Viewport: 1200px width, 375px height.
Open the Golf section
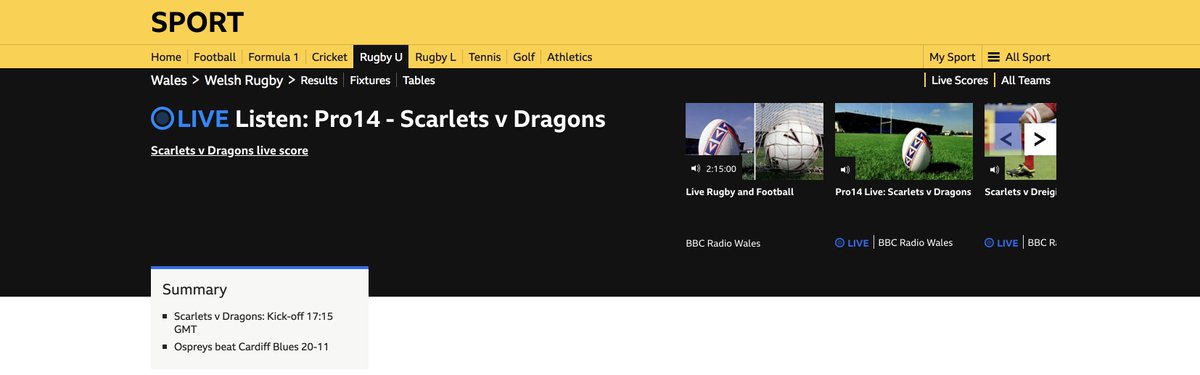pyautogui.click(x=524, y=57)
